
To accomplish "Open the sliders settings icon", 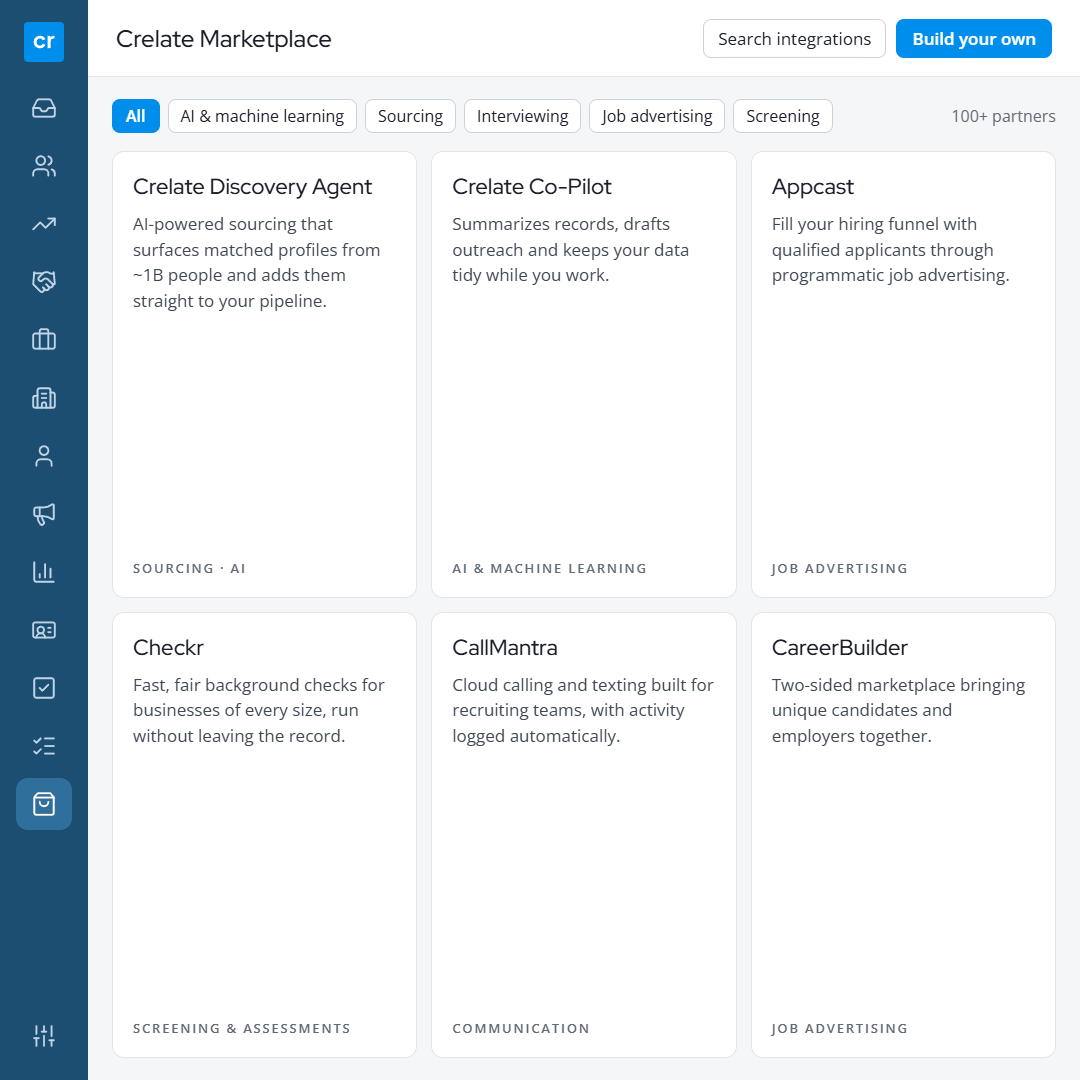I will (x=43, y=1035).
